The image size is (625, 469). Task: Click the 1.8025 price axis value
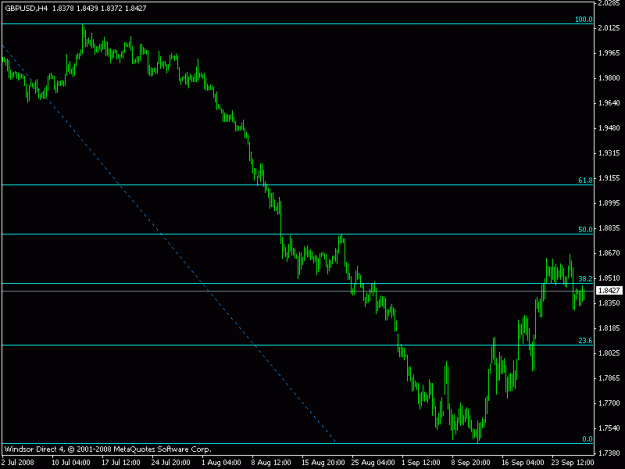609,353
